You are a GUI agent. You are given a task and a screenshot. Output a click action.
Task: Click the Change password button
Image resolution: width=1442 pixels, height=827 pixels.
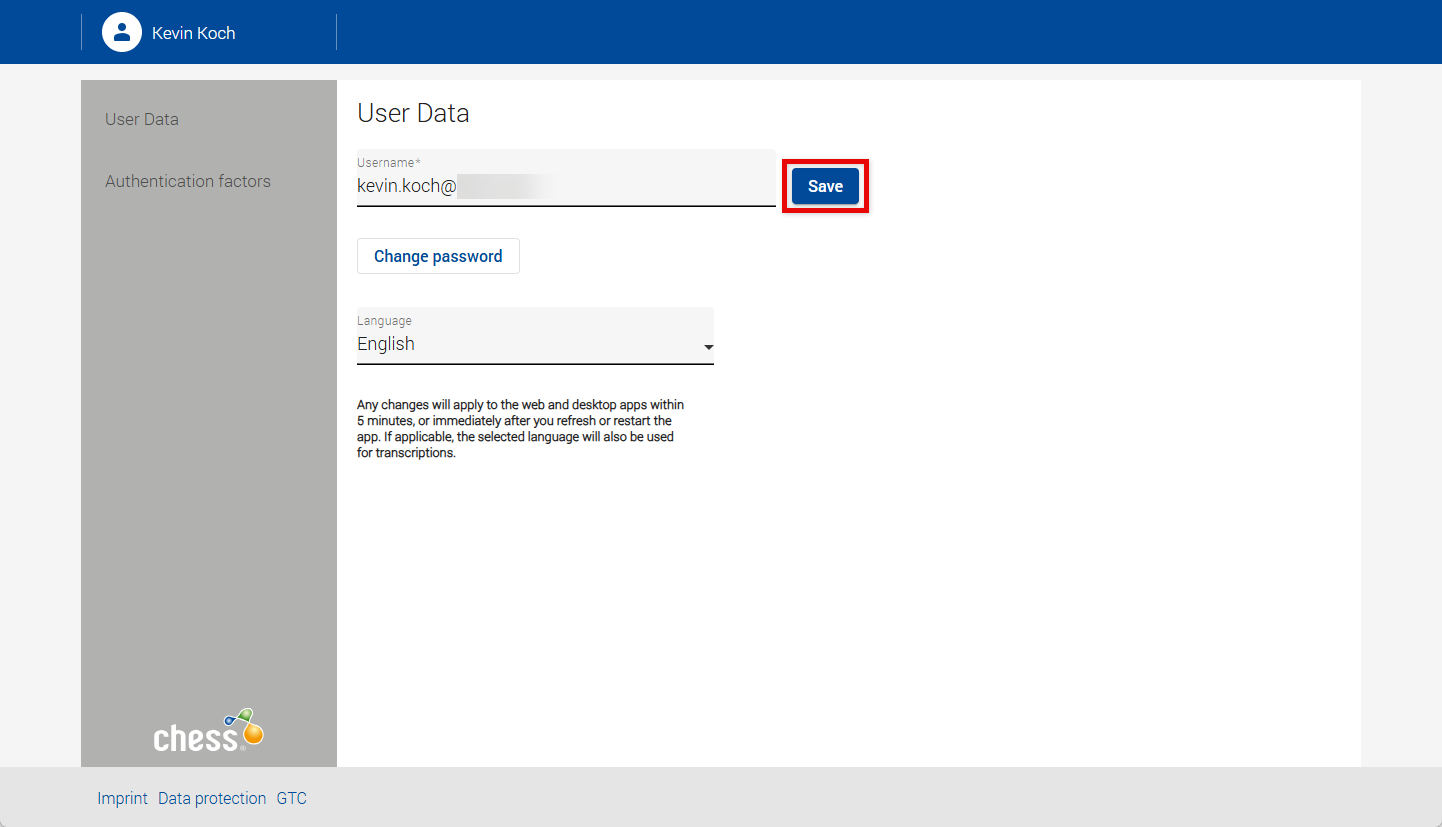pyautogui.click(x=438, y=256)
